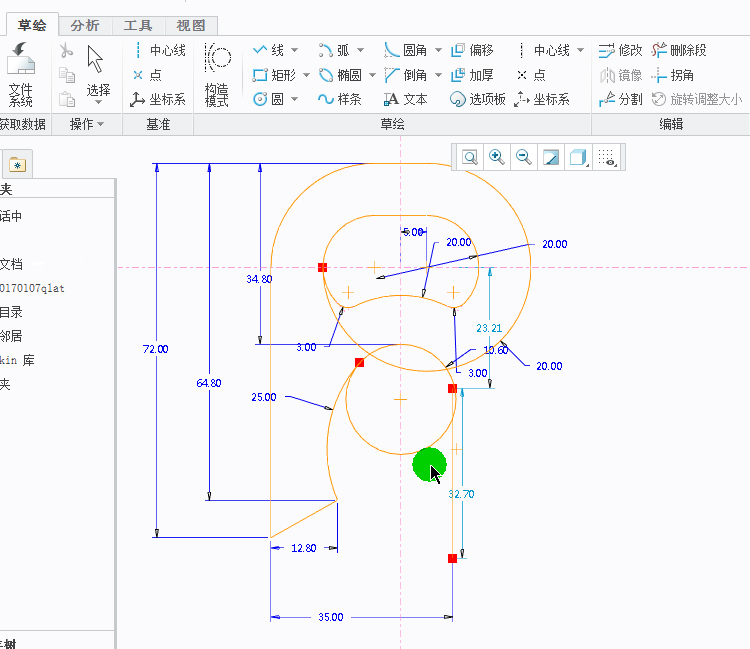Switch to the 视图 tab
Viewport: 750px width, 649px height.
coord(191,25)
